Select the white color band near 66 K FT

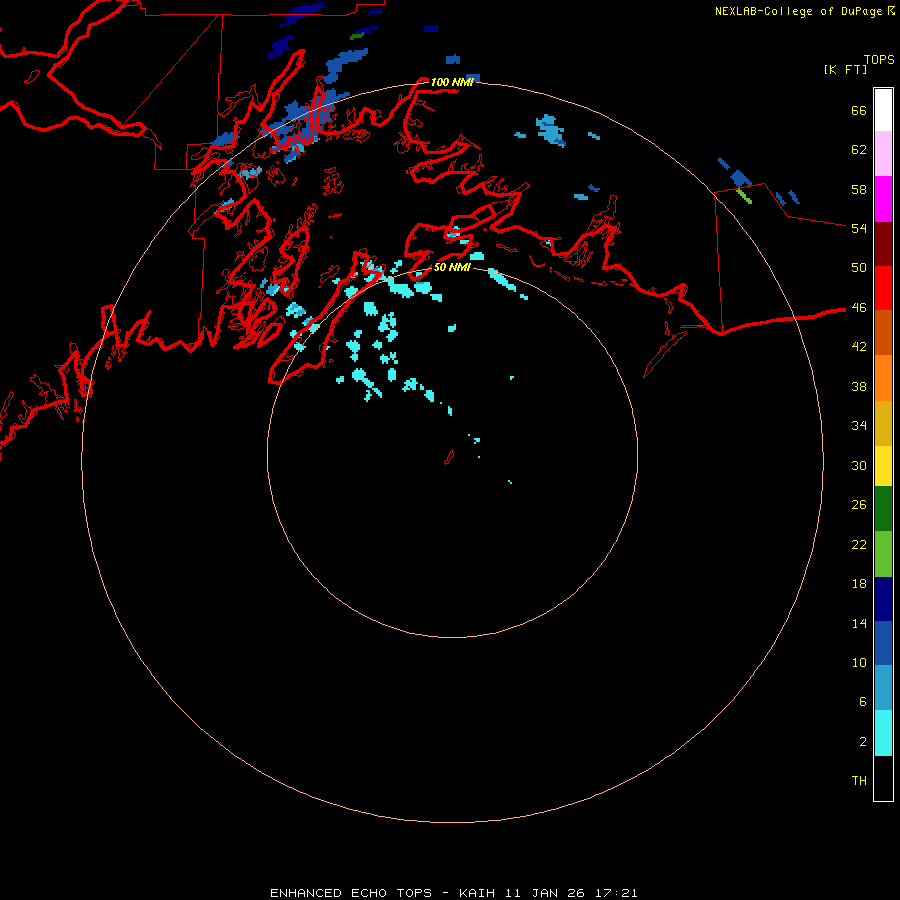883,110
